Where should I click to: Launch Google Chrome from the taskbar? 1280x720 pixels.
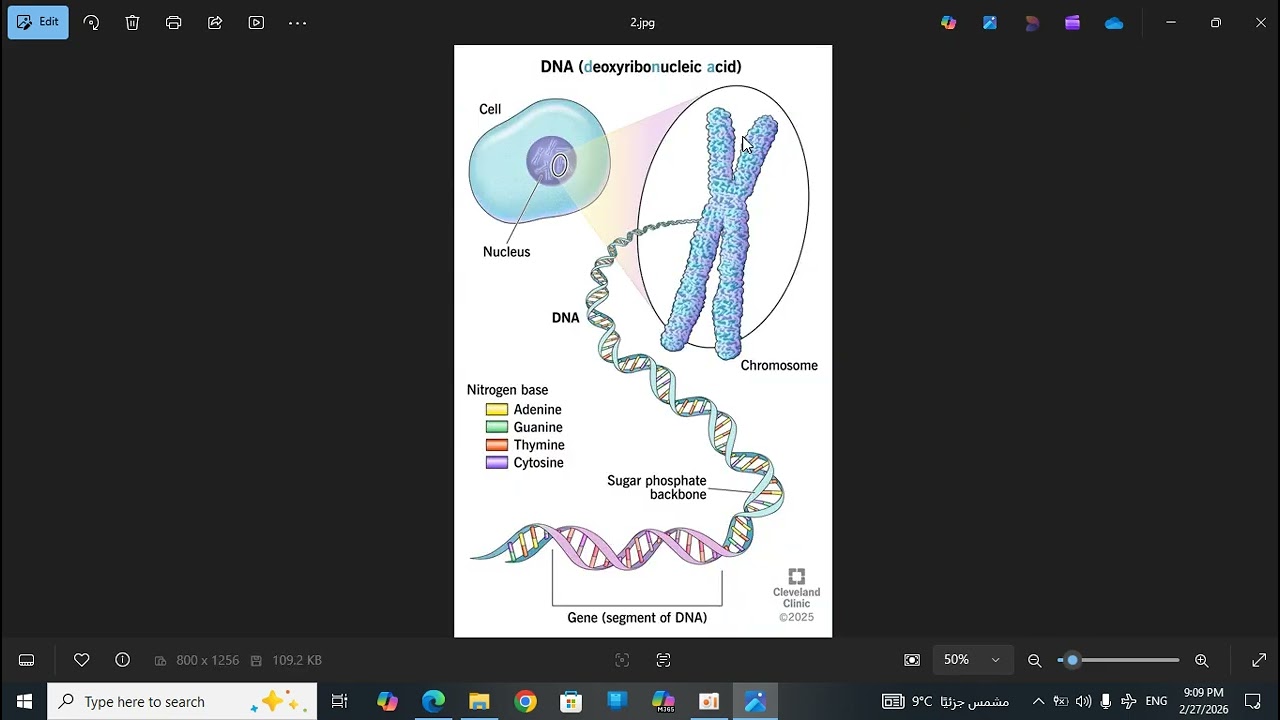[525, 701]
